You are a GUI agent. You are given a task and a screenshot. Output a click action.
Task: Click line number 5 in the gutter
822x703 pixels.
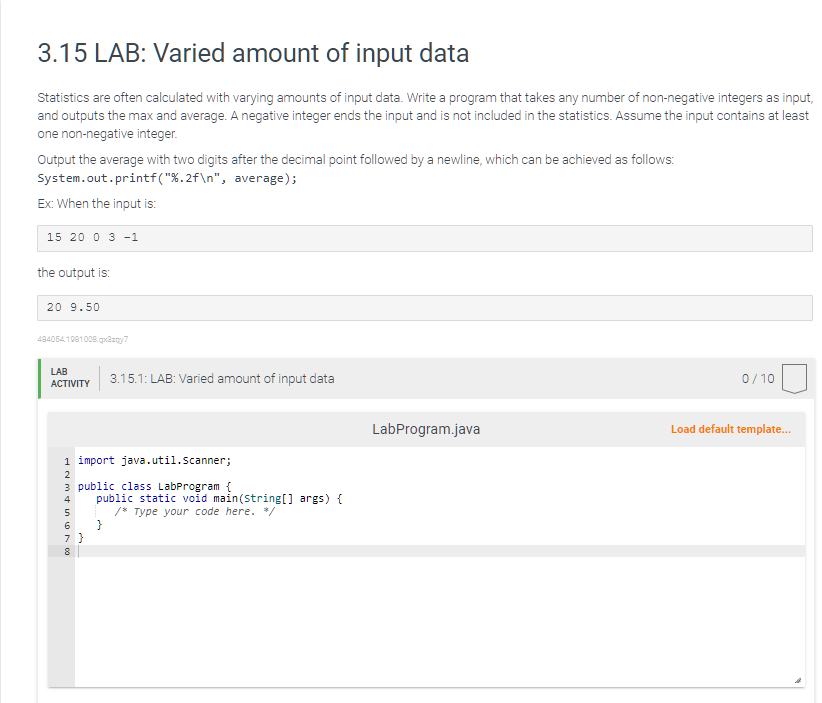click(x=67, y=512)
